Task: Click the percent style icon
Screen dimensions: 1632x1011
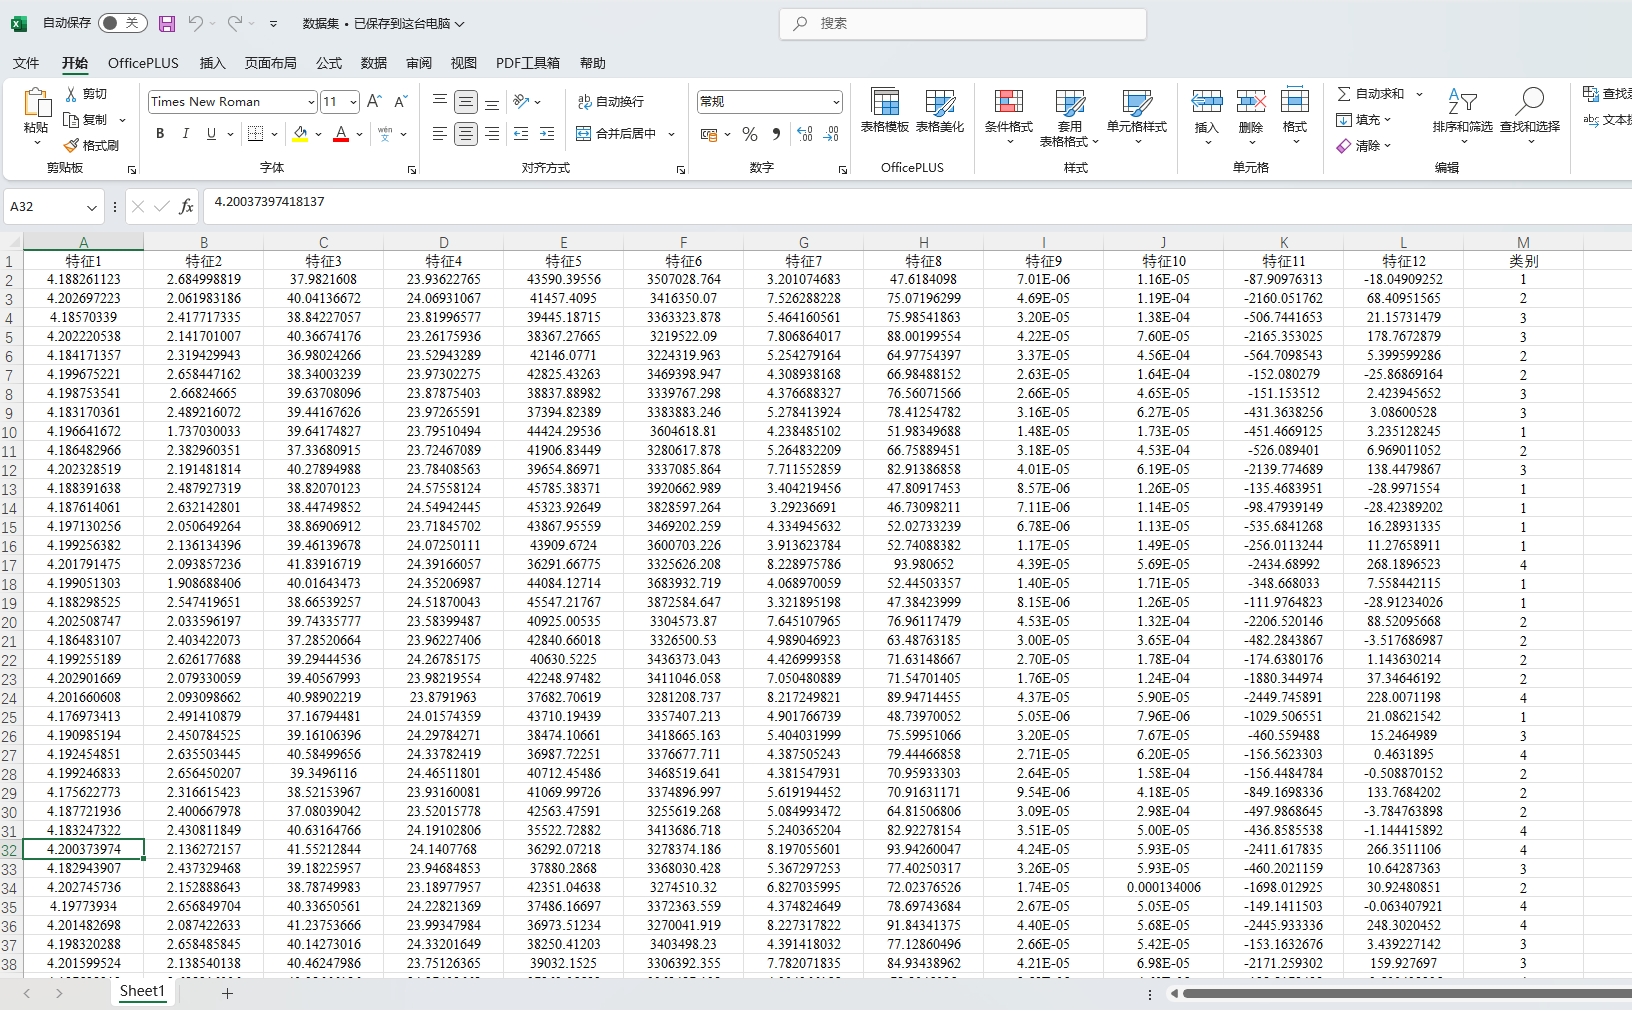Action: click(750, 134)
